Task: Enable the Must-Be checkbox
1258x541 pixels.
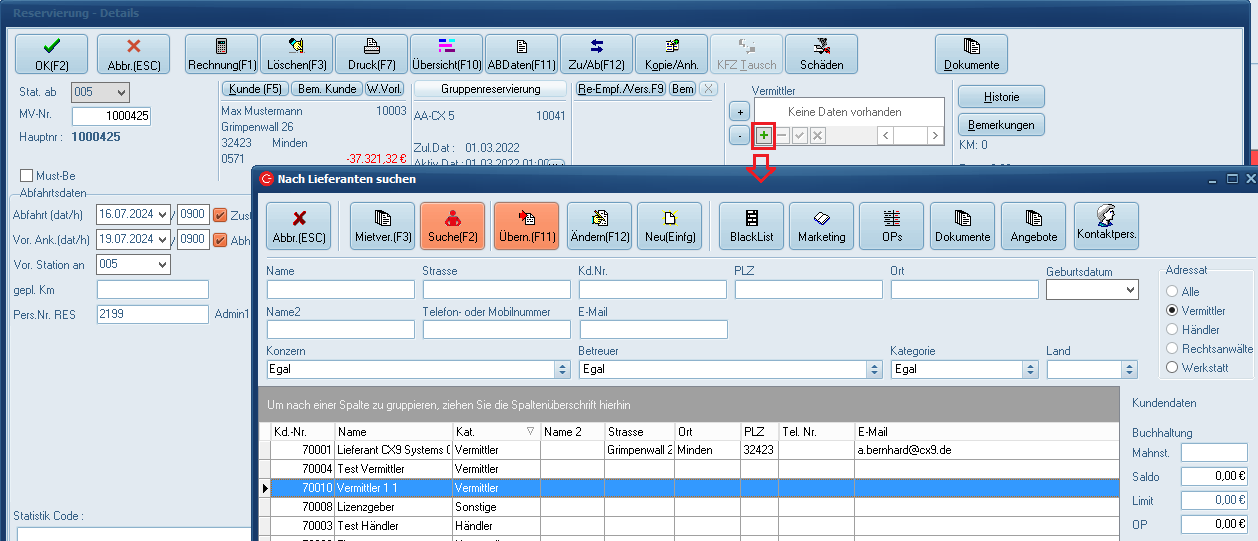Action: coord(27,176)
